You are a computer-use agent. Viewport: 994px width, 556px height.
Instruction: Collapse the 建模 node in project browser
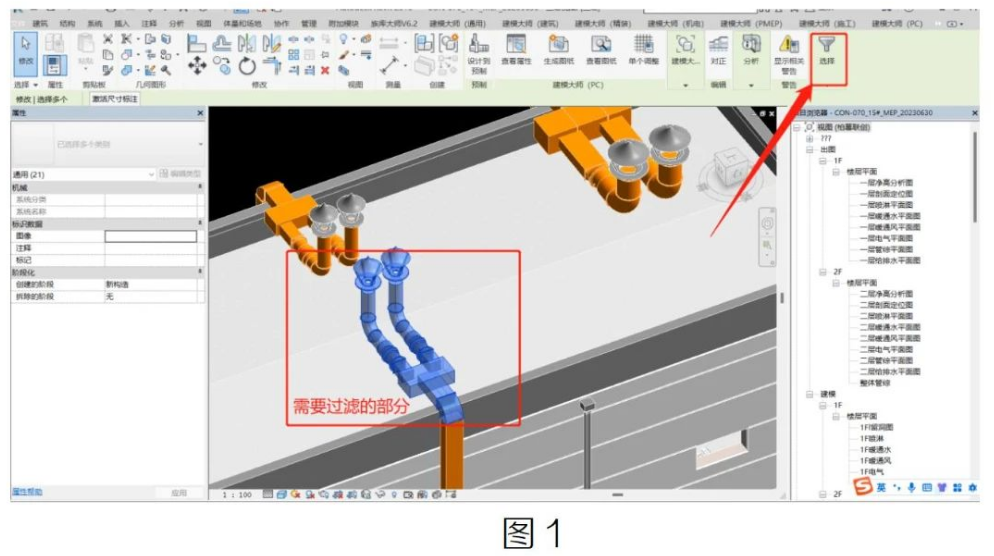click(x=810, y=394)
